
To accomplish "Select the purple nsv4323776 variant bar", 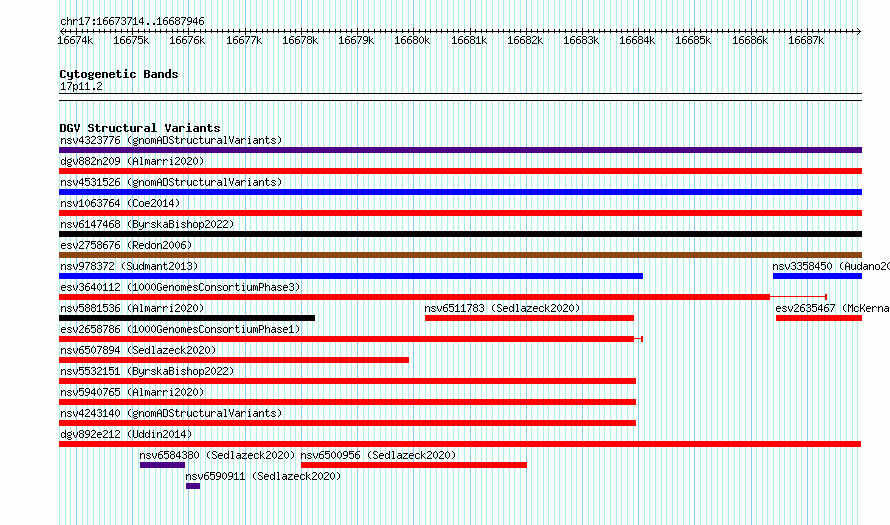I will [460, 150].
